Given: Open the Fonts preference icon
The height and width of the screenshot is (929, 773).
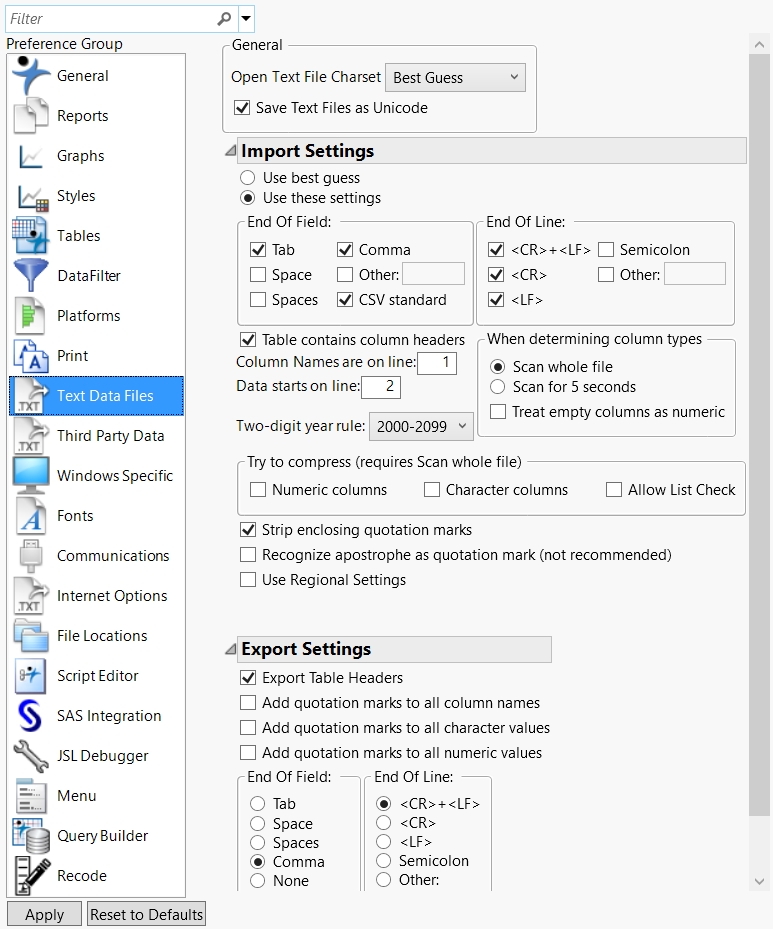Looking at the screenshot, I should [x=31, y=516].
